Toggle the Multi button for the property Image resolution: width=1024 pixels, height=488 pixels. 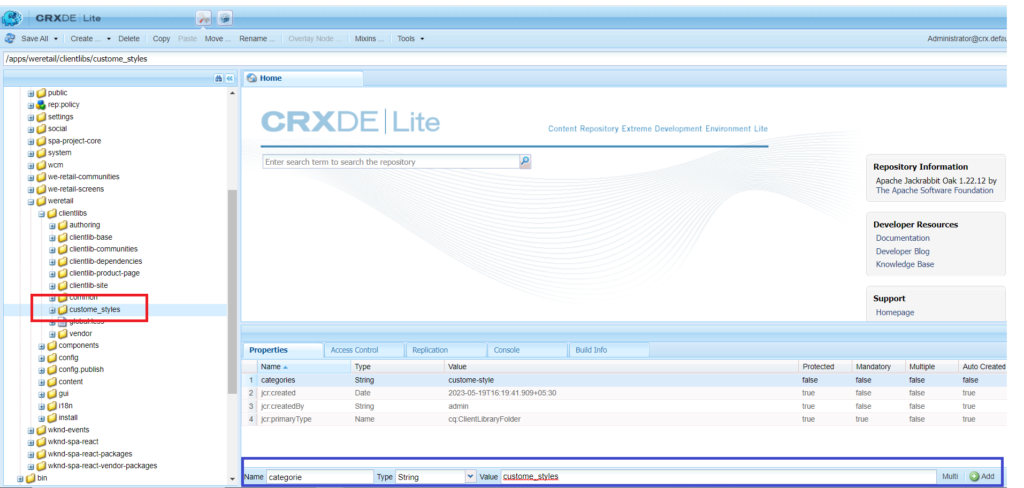tap(950, 477)
